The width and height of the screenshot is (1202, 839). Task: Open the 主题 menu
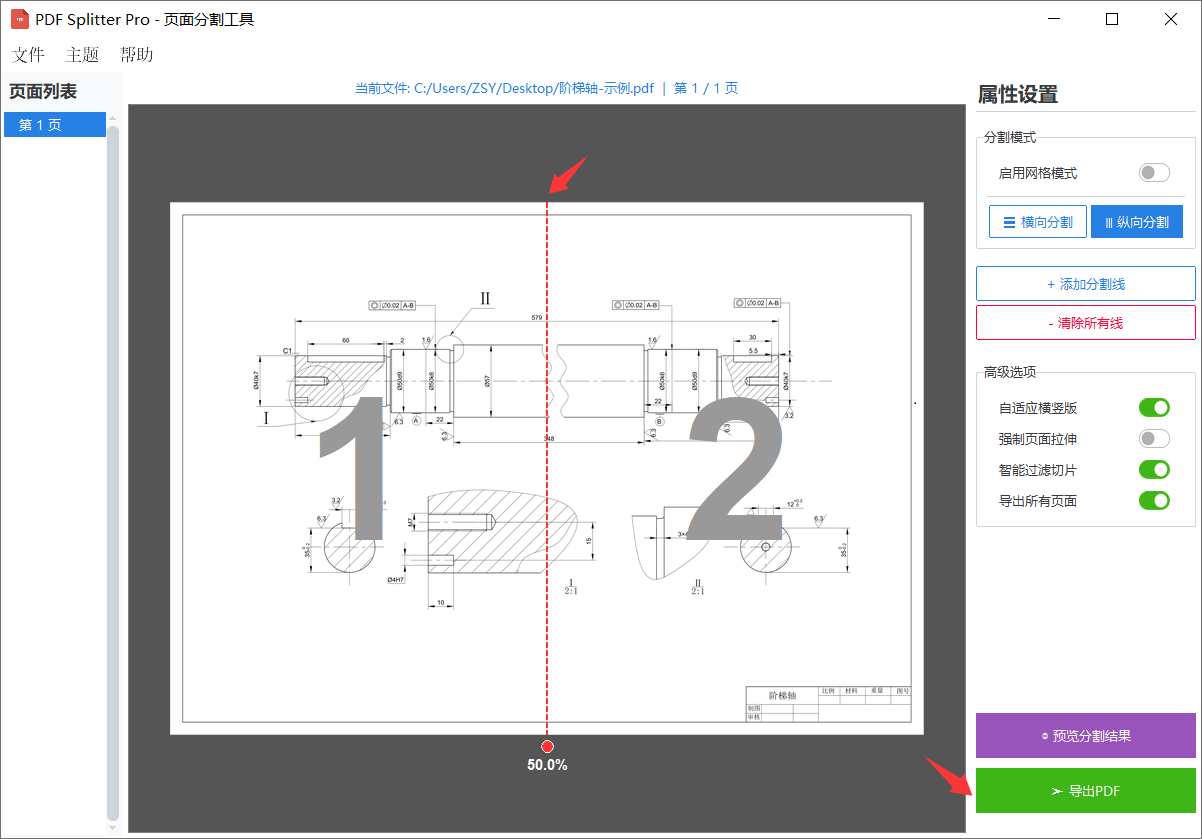(x=82, y=55)
